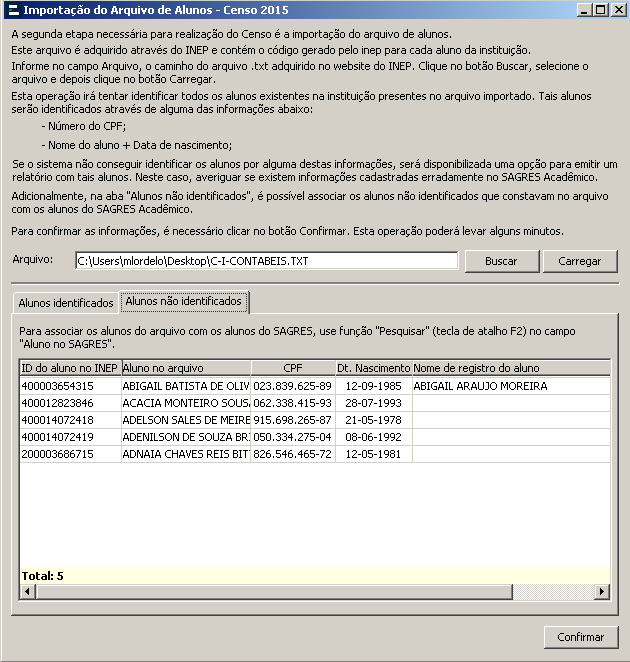630x662 pixels.
Task: Click the Carregar button
Action: (x=580, y=261)
